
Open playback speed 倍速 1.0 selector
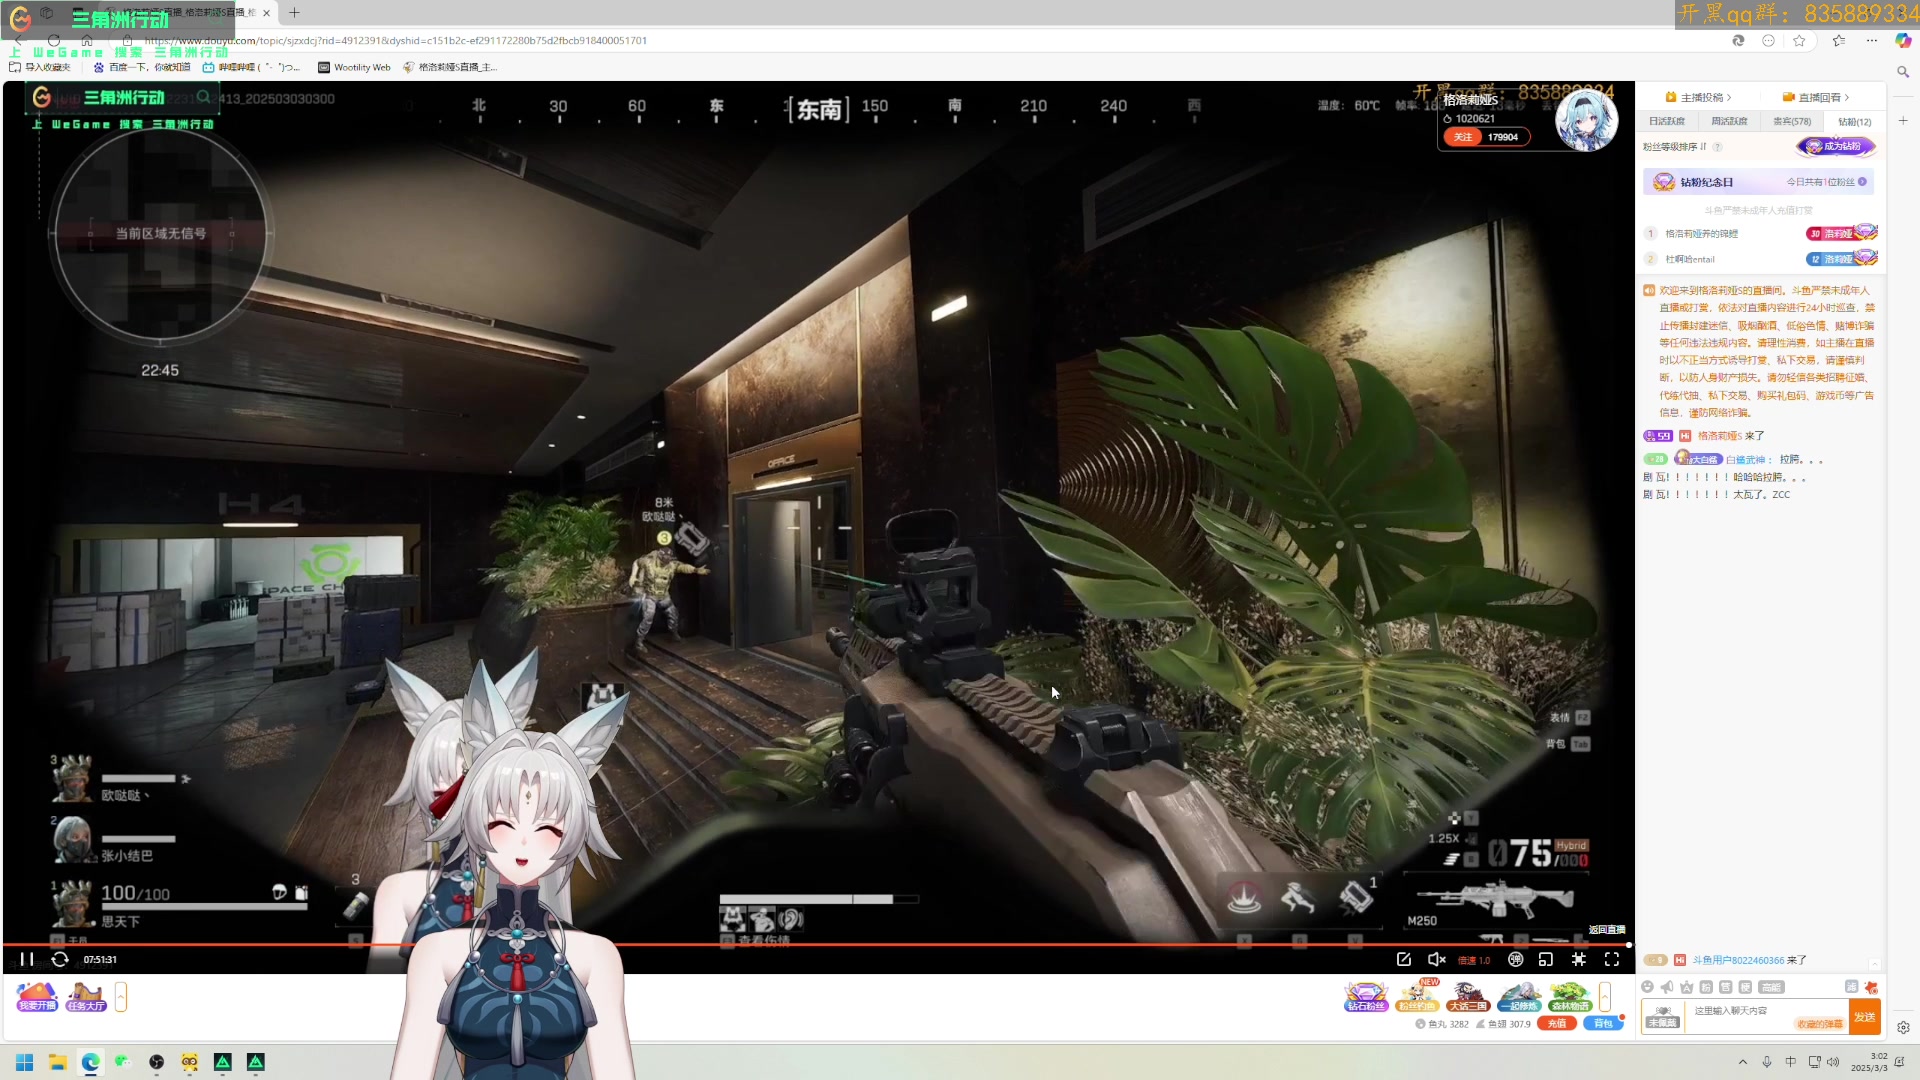(1474, 960)
